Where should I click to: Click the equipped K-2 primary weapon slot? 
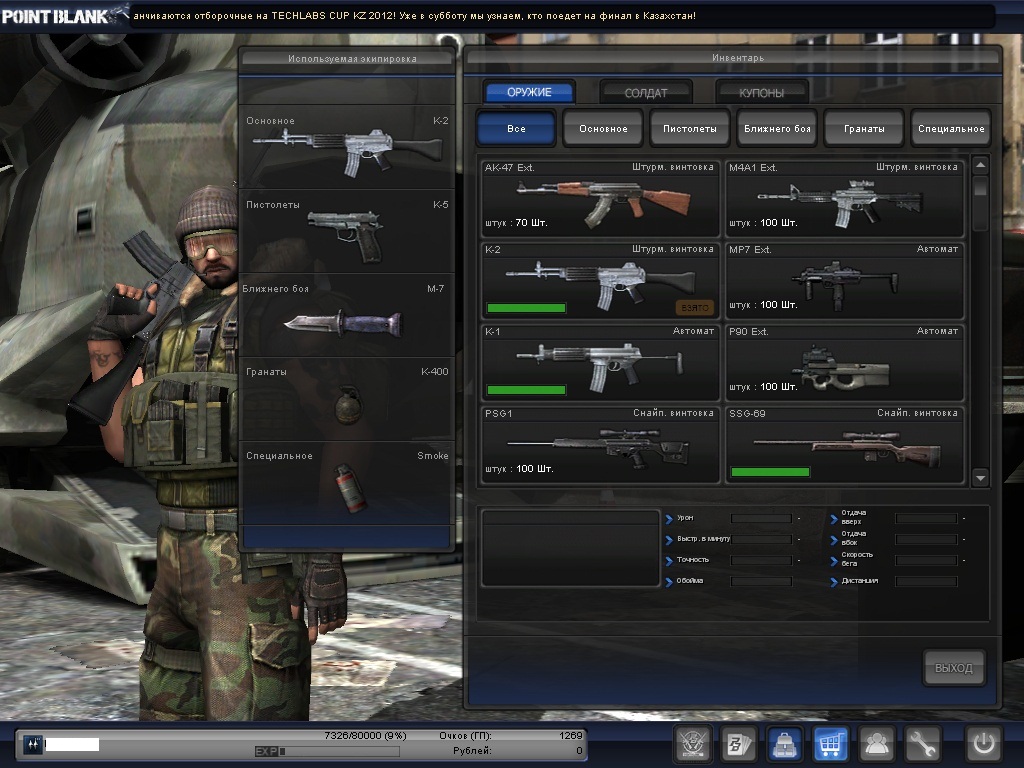click(347, 148)
